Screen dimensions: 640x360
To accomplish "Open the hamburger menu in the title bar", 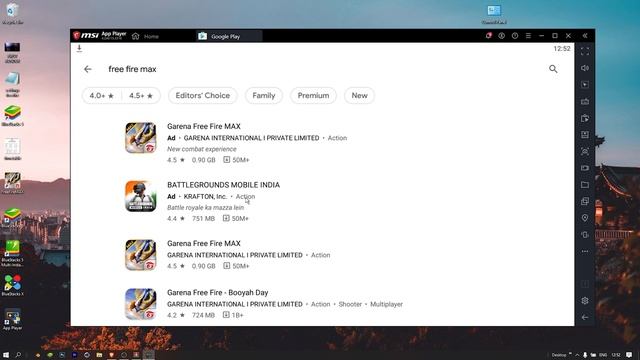I will click(528, 36).
